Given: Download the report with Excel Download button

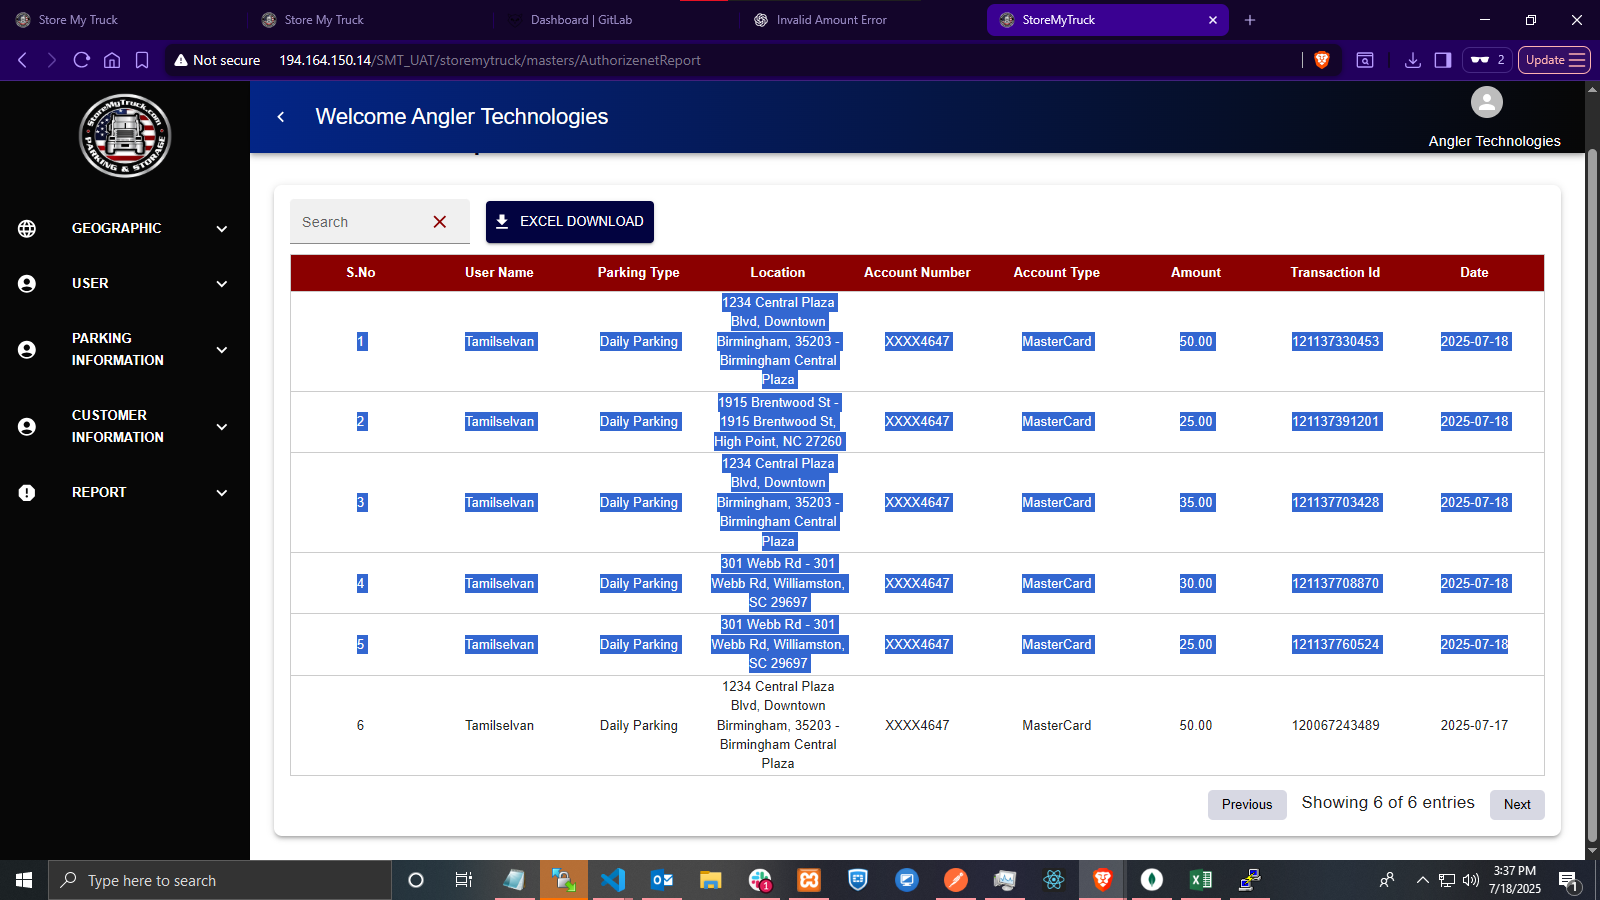Looking at the screenshot, I should click(570, 222).
